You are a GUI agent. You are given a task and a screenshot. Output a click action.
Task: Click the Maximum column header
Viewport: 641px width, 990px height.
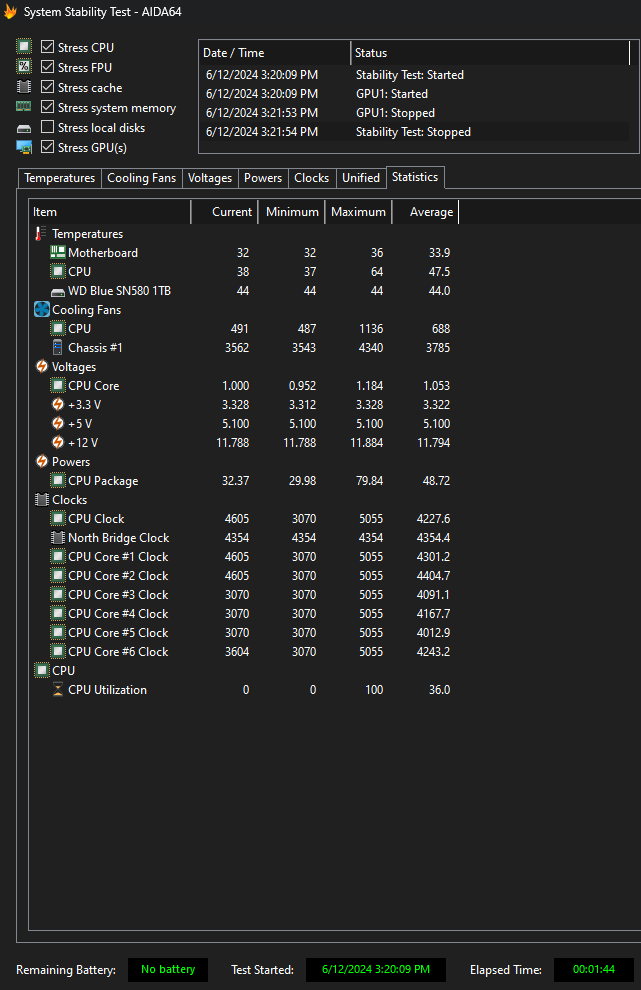tap(357, 212)
